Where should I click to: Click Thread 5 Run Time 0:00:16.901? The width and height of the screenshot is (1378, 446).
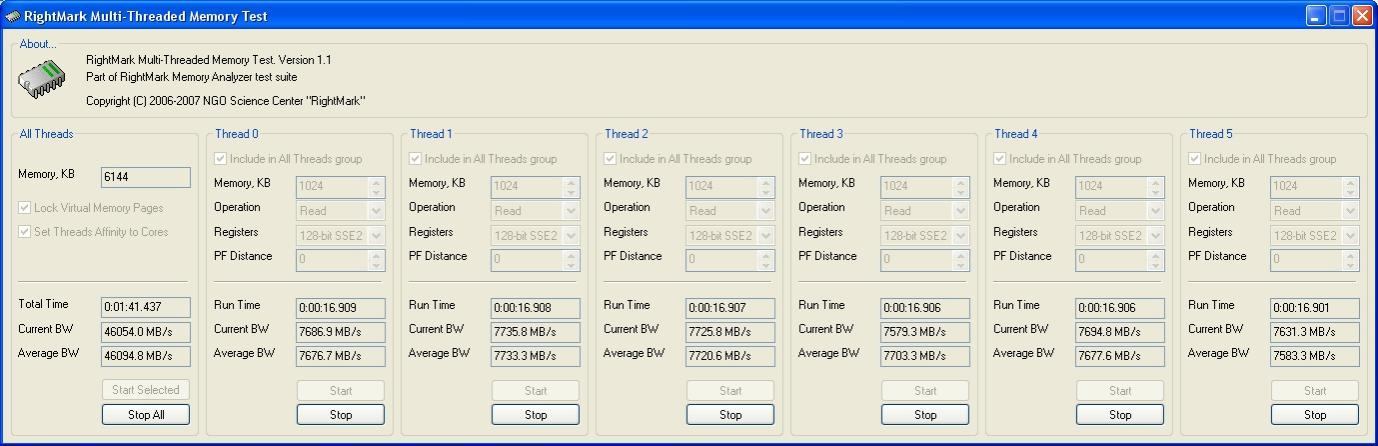coord(1316,308)
